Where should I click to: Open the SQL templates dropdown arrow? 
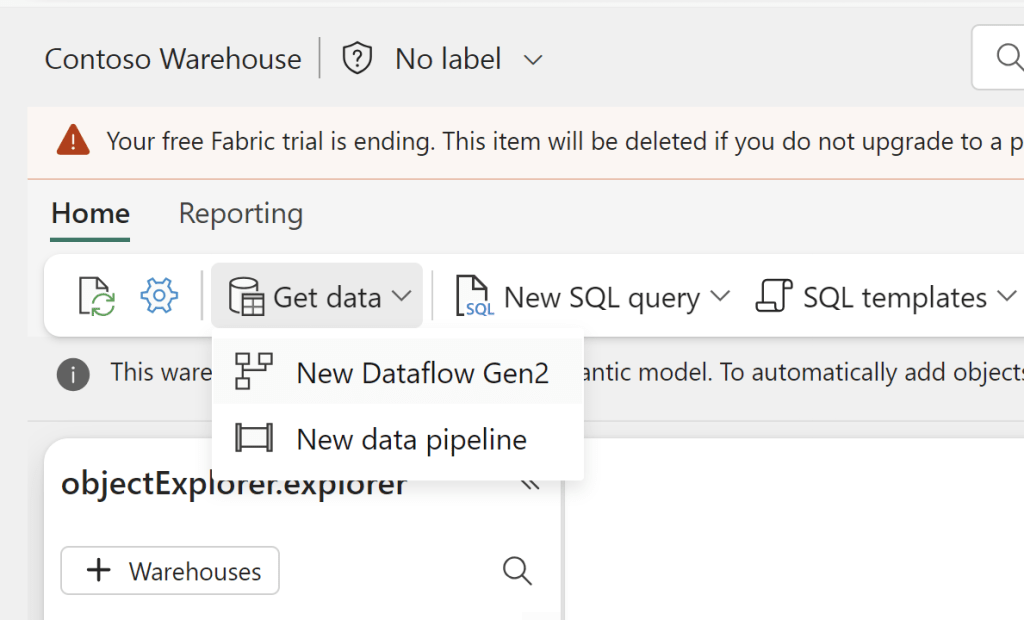pyautogui.click(x=1005, y=297)
